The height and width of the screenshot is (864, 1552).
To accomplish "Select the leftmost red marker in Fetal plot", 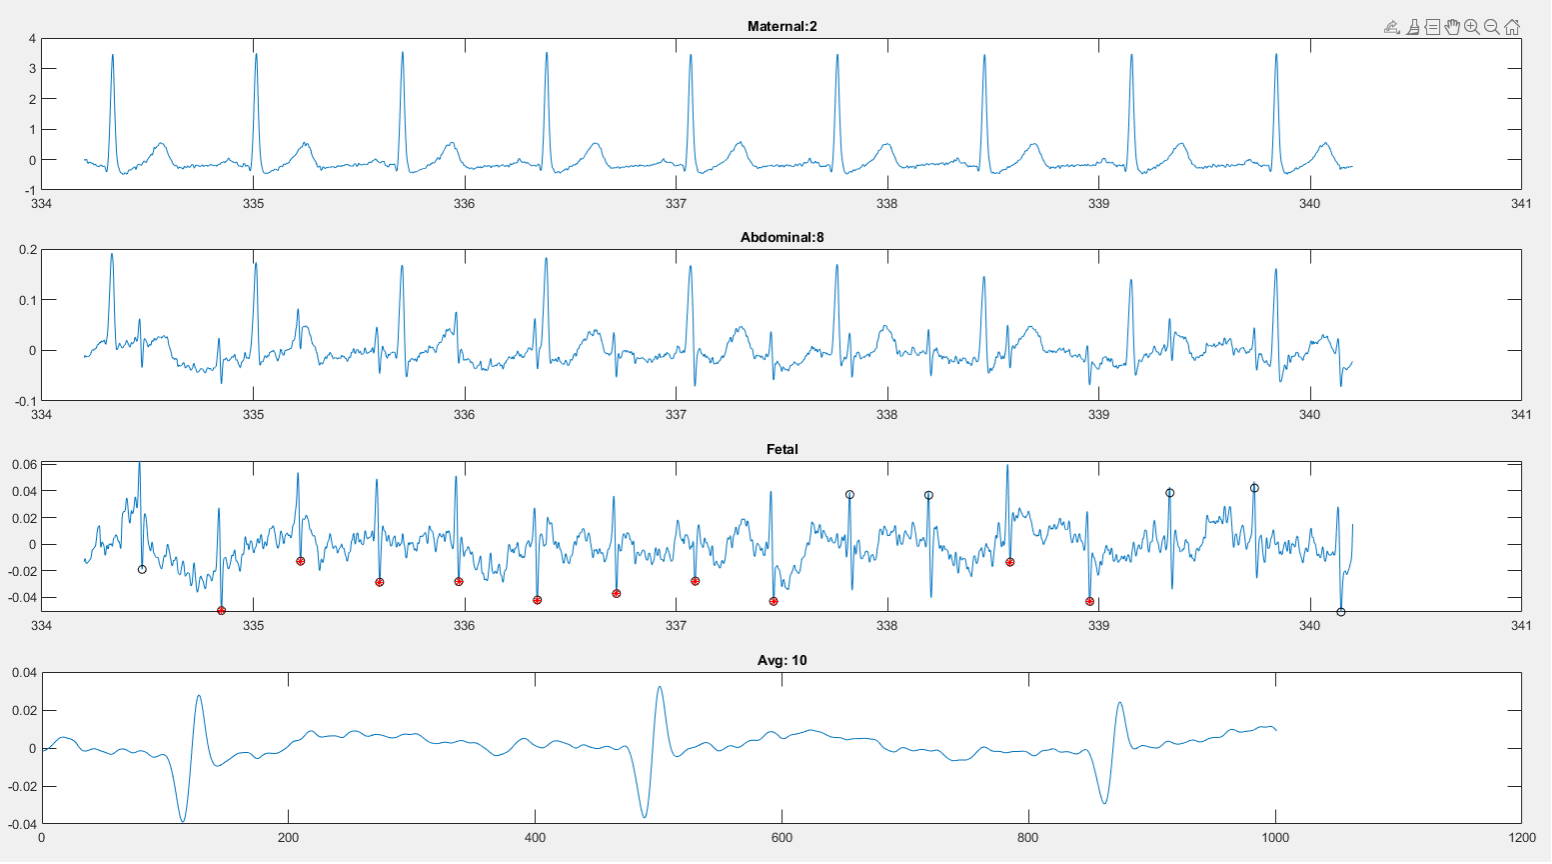I will tap(221, 610).
